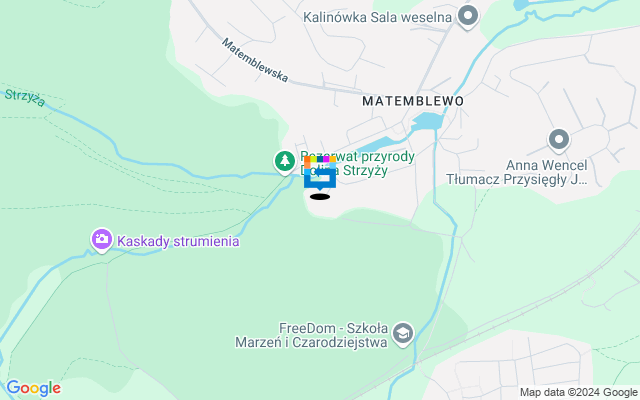Click the blue pond below the MATEMBLEWO label

pos(427,121)
